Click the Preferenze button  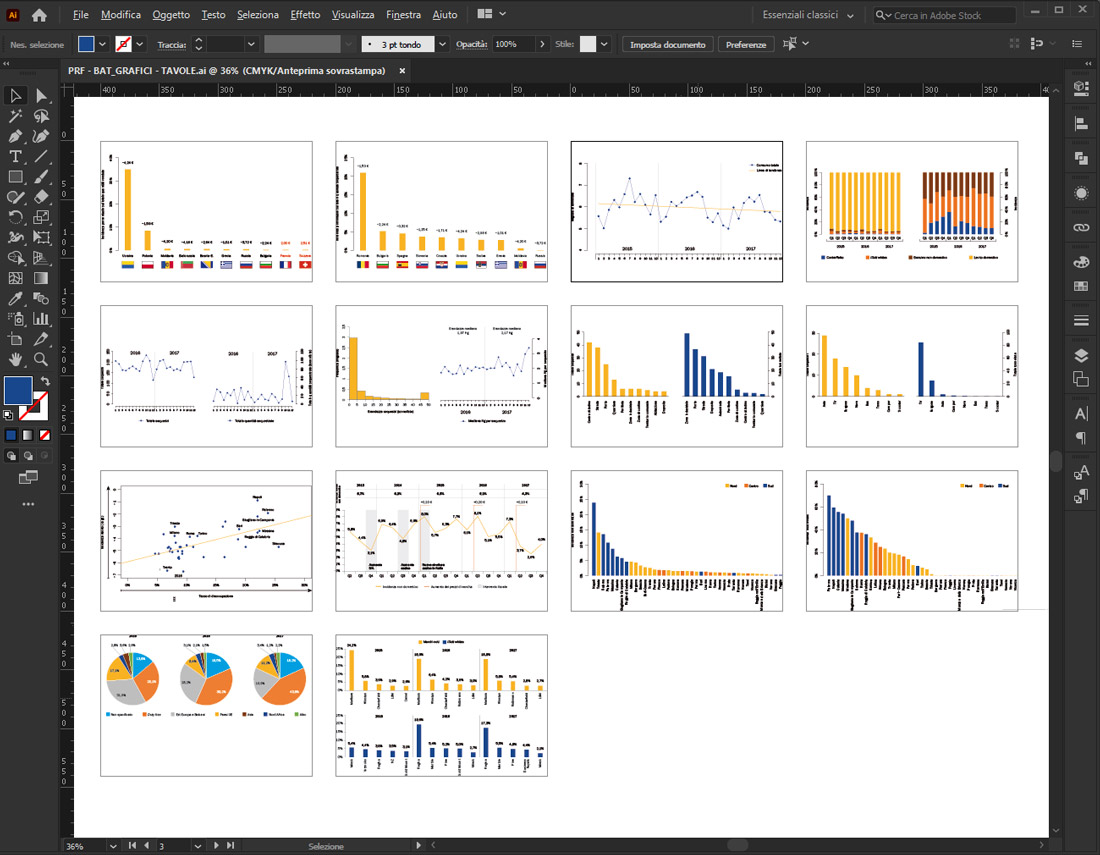[746, 45]
